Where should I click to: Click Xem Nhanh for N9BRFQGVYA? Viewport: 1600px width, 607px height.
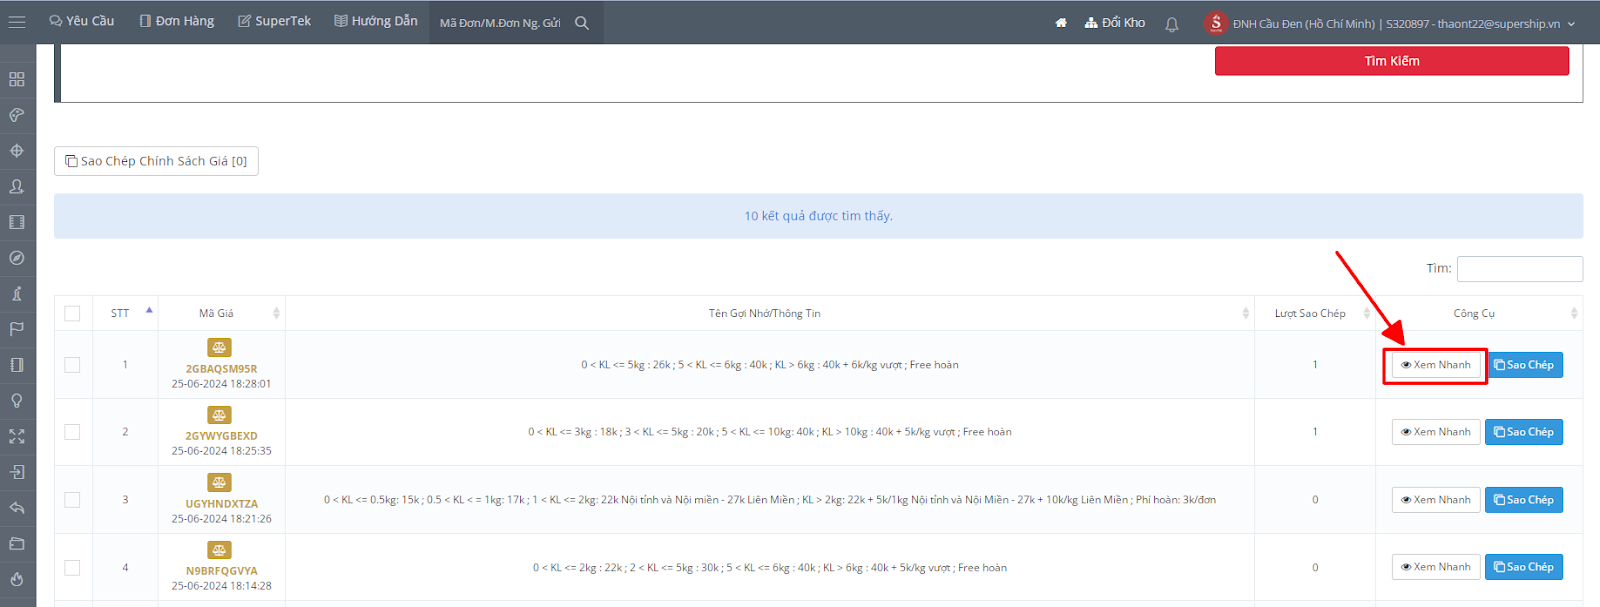[1436, 567]
